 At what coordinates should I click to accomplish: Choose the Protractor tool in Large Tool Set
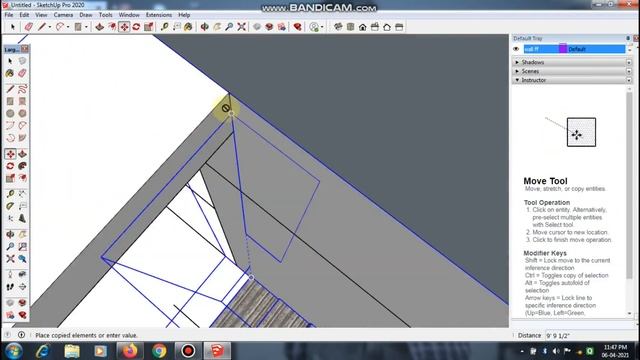click(10, 206)
